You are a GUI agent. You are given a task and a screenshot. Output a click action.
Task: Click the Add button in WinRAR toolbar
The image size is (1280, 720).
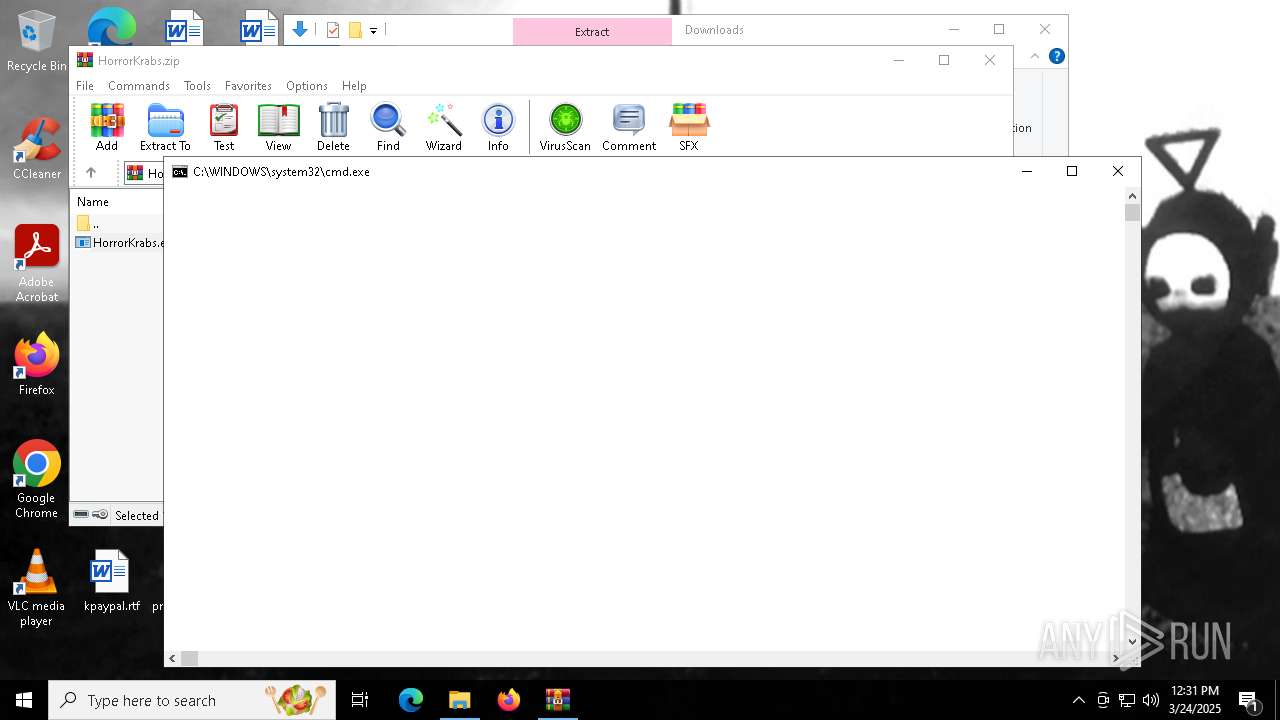click(x=107, y=127)
